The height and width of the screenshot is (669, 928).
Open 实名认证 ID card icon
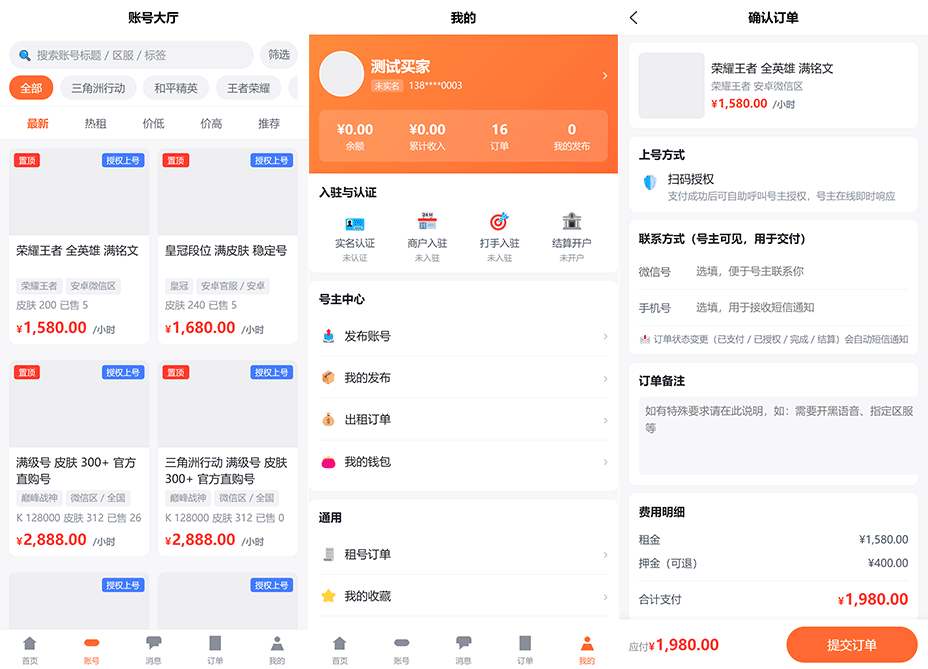355,224
